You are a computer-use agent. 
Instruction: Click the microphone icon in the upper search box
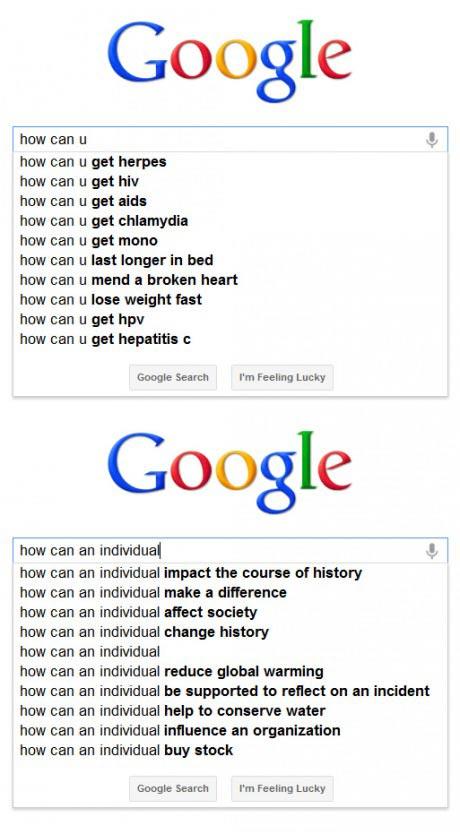pos(432,140)
